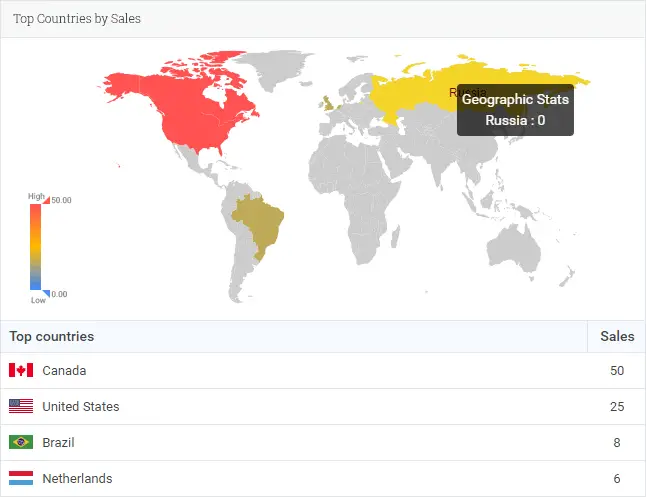Click the Brazil flag icon
The image size is (646, 497).
pyautogui.click(x=21, y=442)
